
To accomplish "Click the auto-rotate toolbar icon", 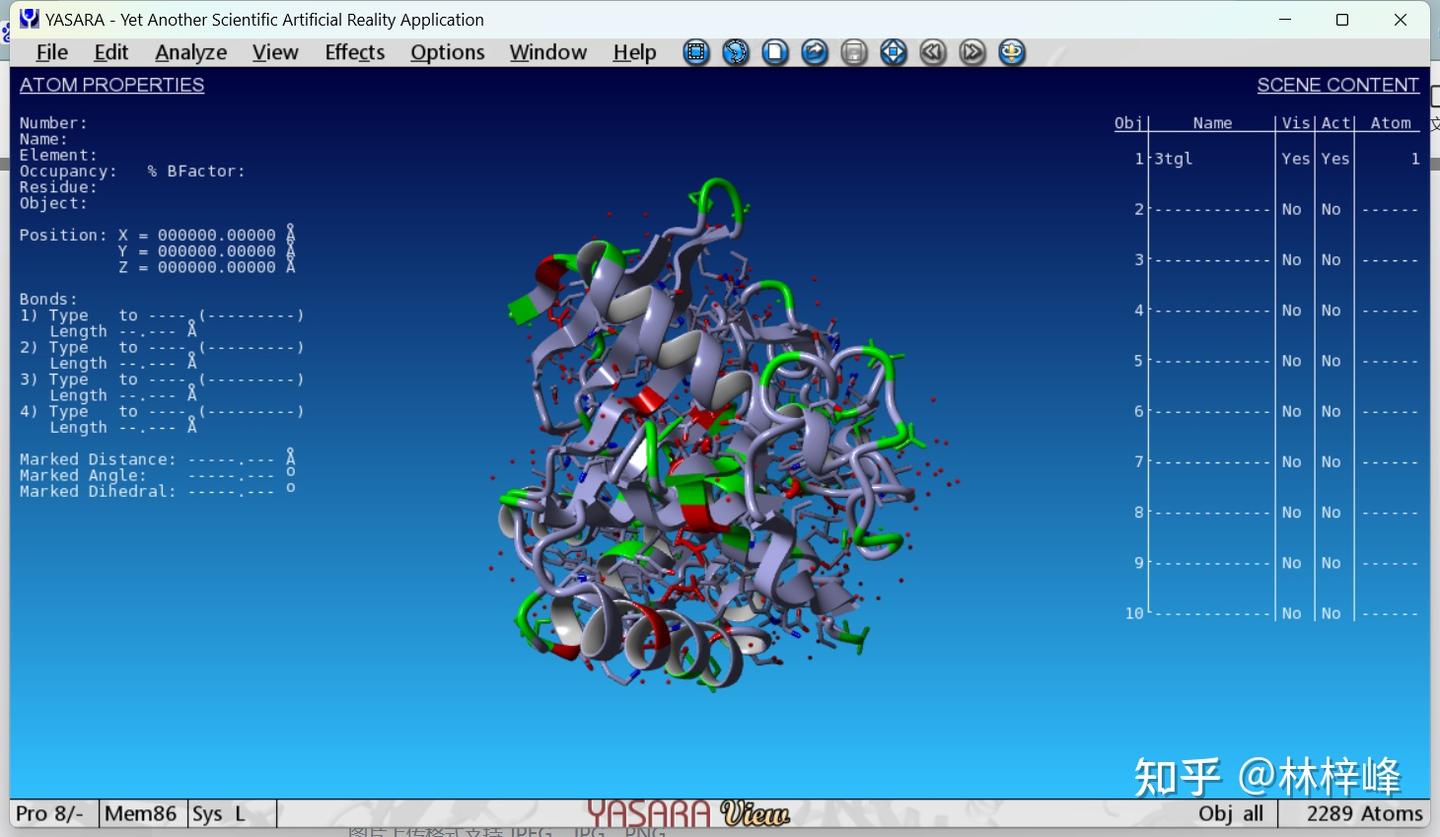I will pyautogui.click(x=1012, y=52).
